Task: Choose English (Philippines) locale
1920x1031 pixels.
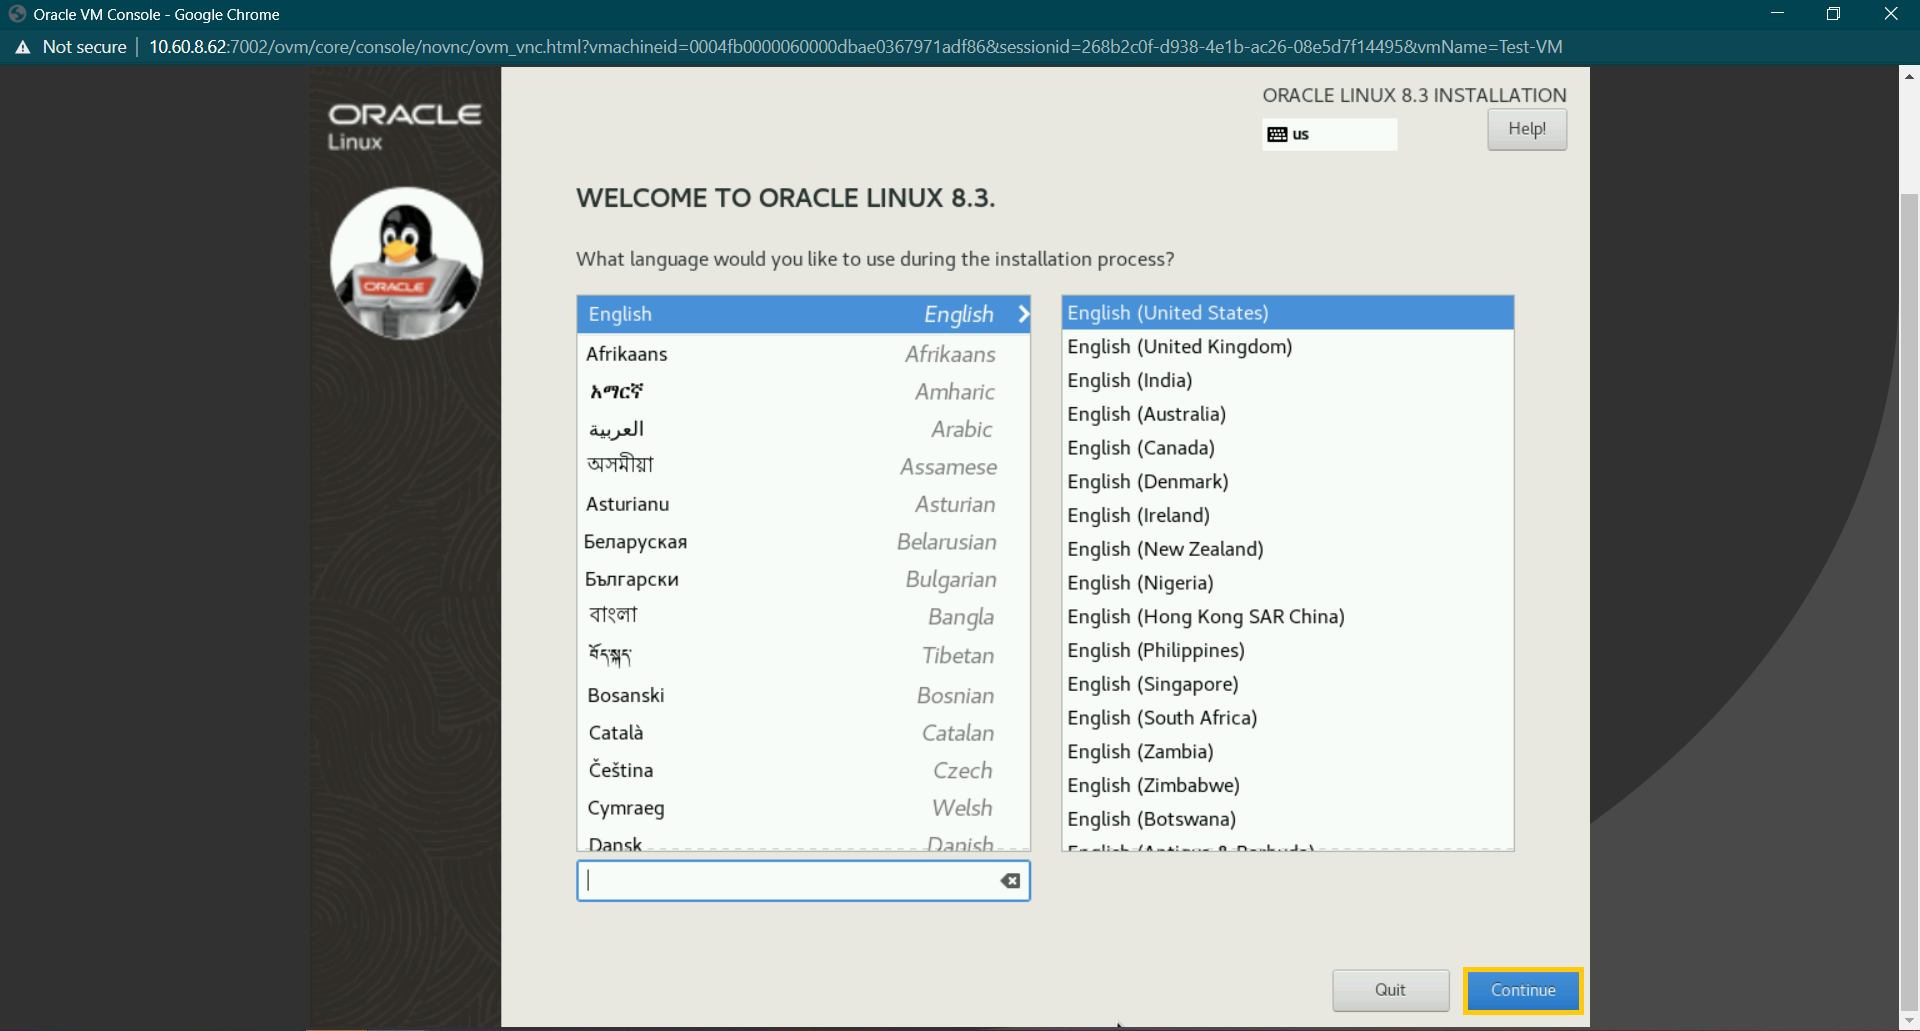Action: click(1288, 651)
